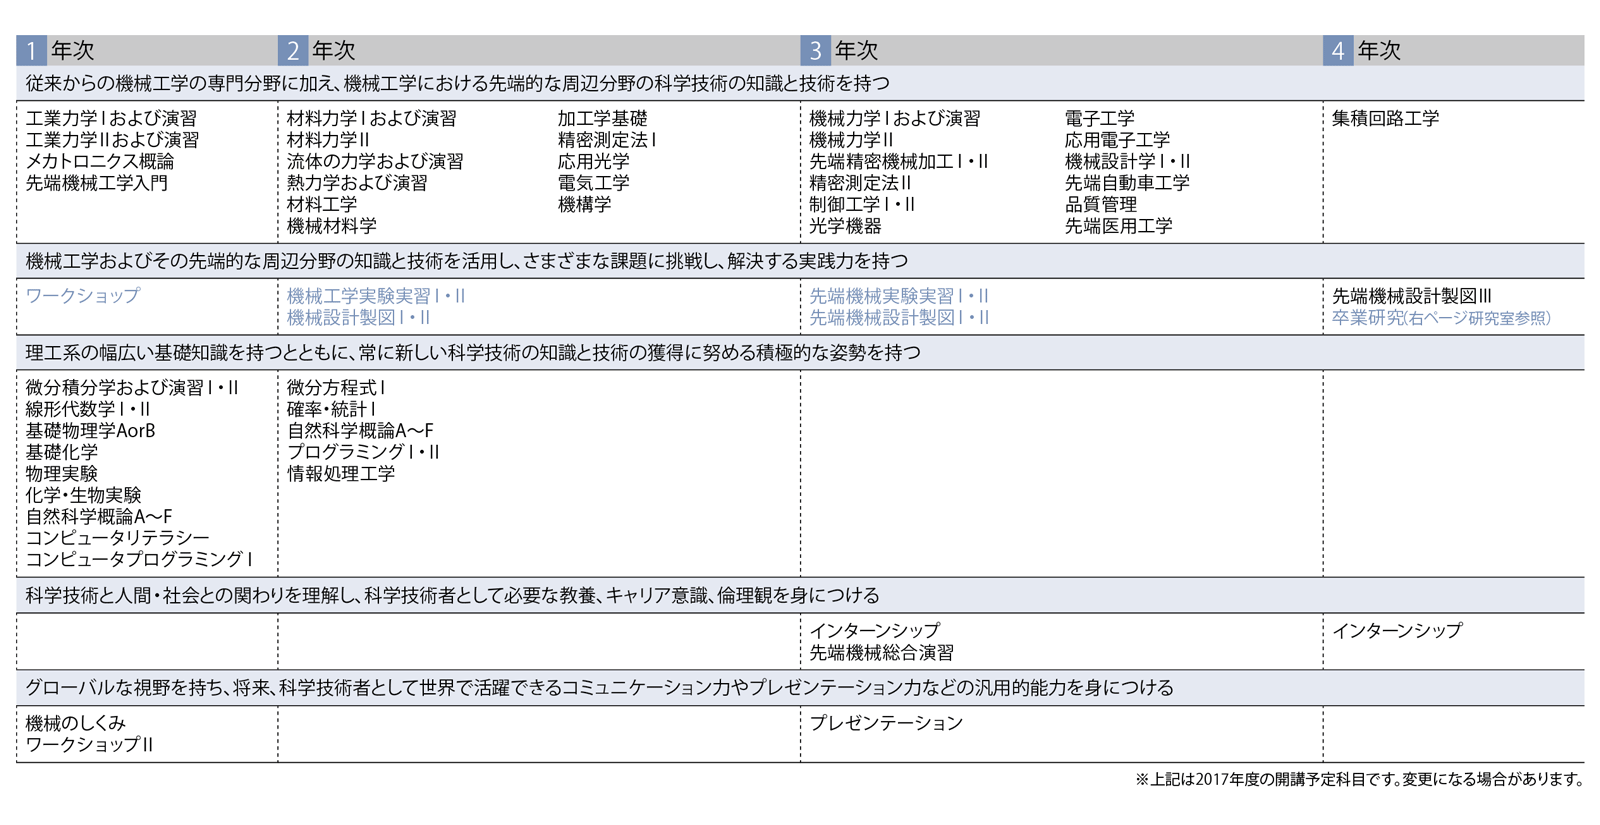Screen dimensions: 1600x825
Task: Click 確率・統計Ⅰ entry
Action: click(332, 409)
